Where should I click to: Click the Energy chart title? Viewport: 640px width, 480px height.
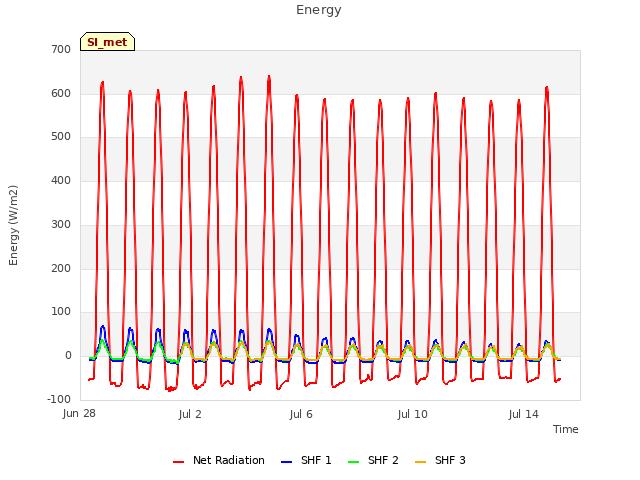pyautogui.click(x=318, y=10)
